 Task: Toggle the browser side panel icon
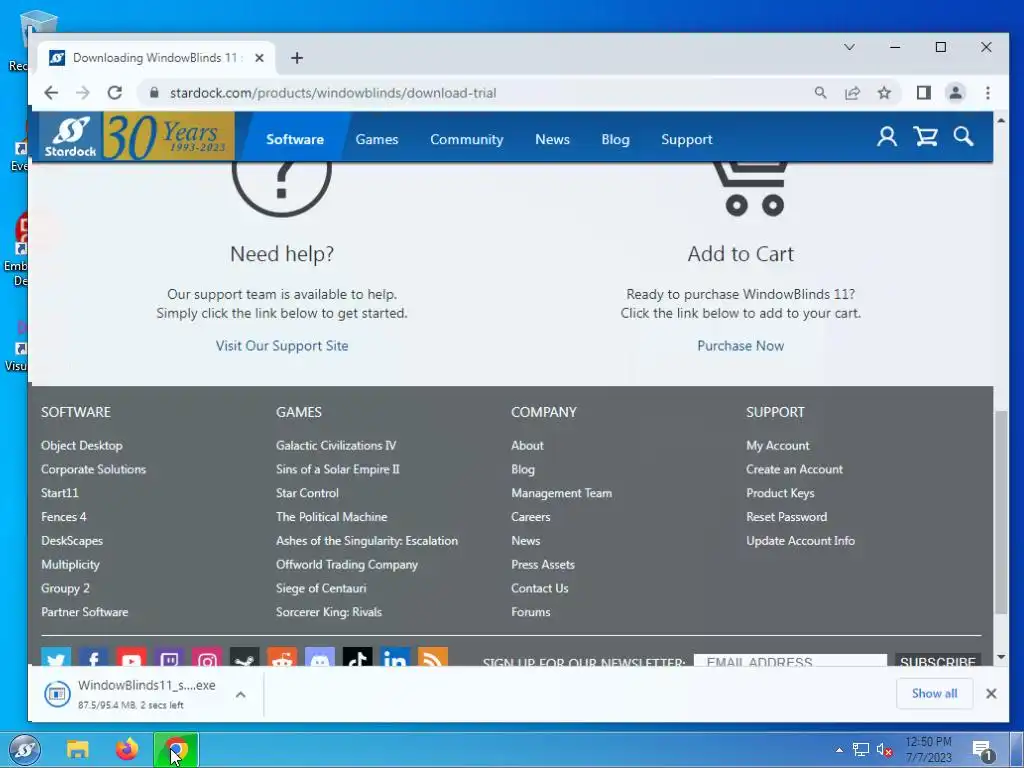pos(923,93)
